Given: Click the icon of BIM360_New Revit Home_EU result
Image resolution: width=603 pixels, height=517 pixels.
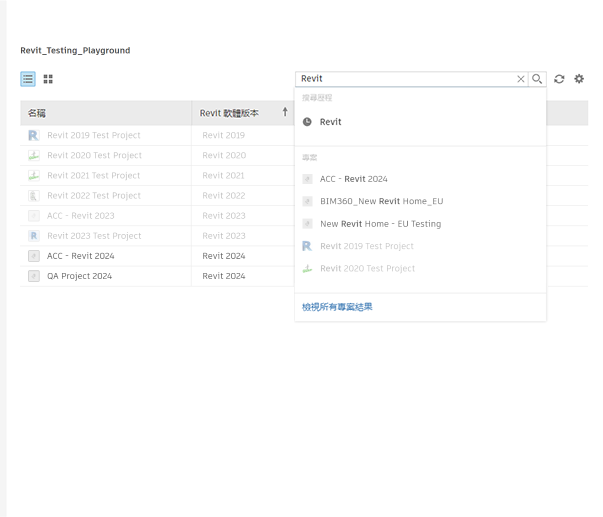Looking at the screenshot, I should 307,201.
